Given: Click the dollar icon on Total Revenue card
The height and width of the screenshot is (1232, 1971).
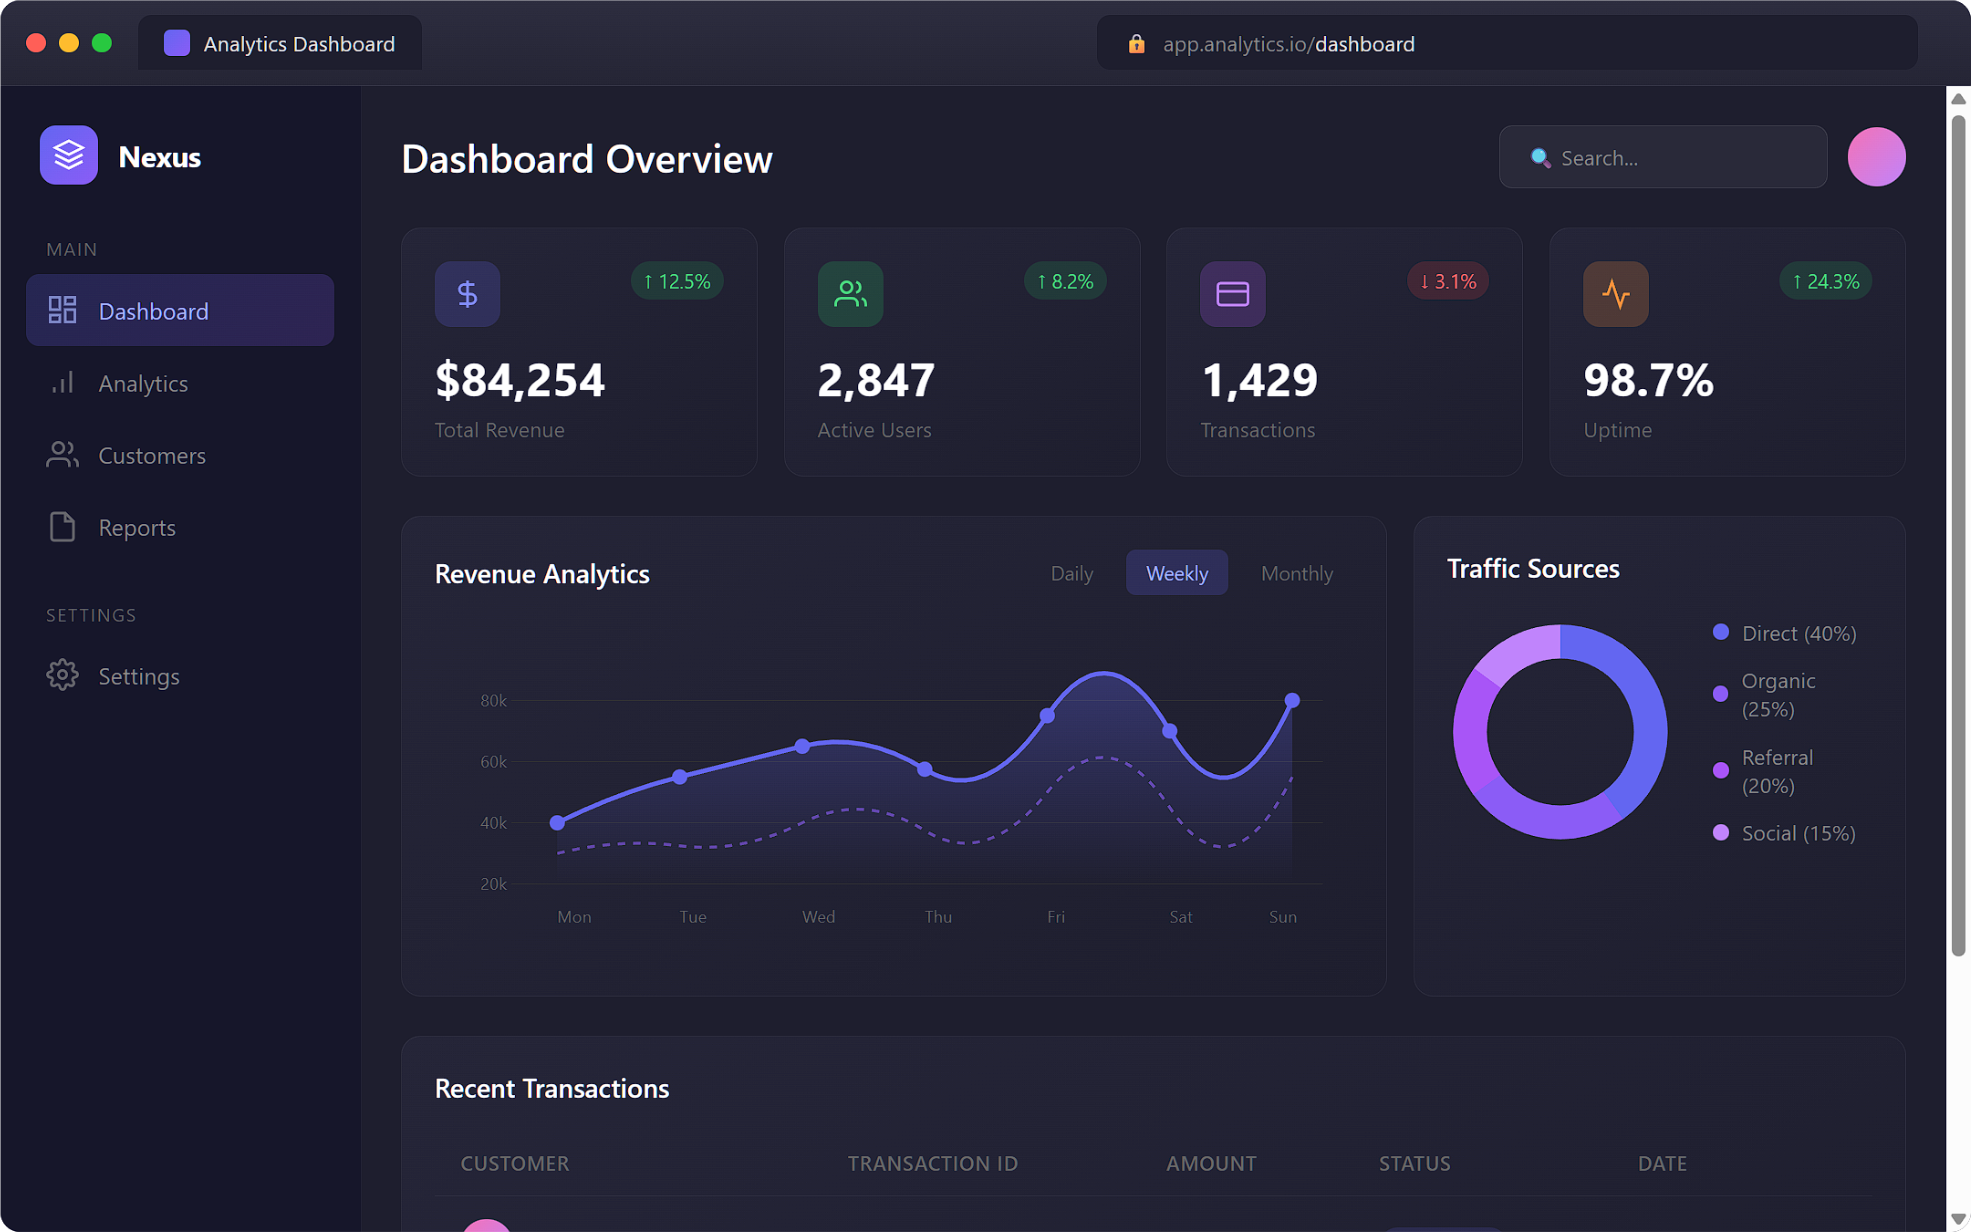Looking at the screenshot, I should [466, 293].
